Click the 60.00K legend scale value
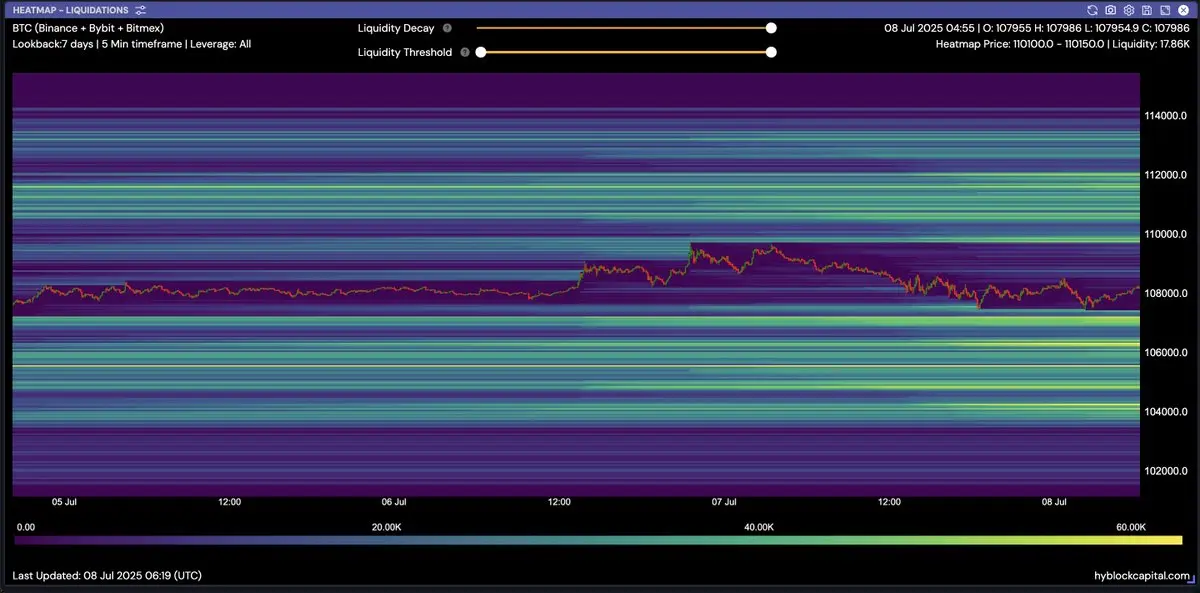The width and height of the screenshot is (1200, 593). [1131, 526]
